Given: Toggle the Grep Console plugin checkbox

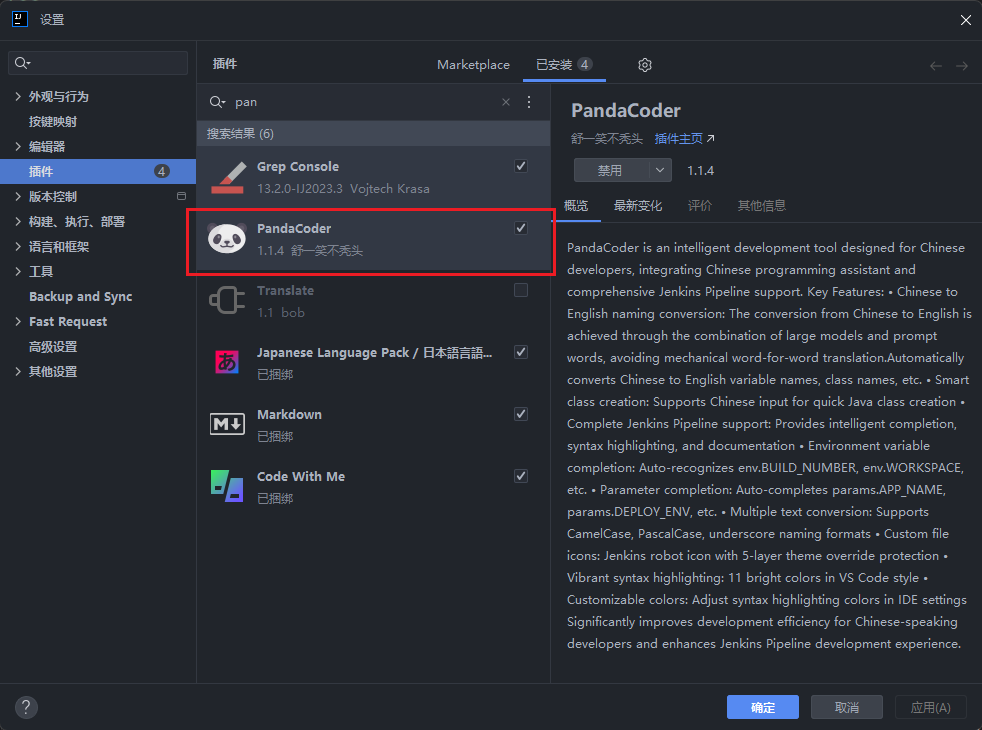Looking at the screenshot, I should click(520, 166).
